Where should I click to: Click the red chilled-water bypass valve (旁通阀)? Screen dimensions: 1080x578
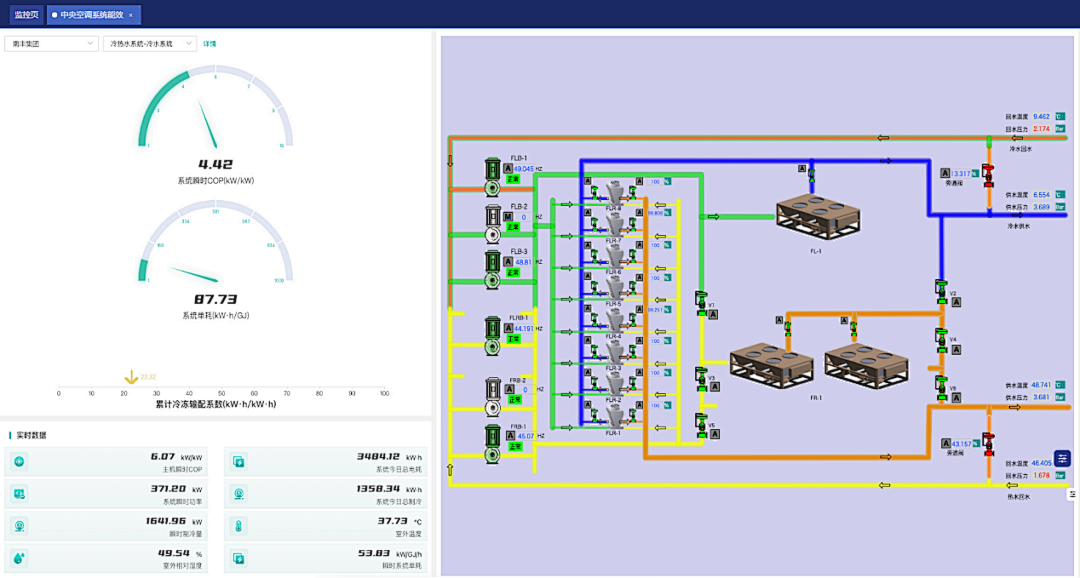pyautogui.click(x=988, y=175)
